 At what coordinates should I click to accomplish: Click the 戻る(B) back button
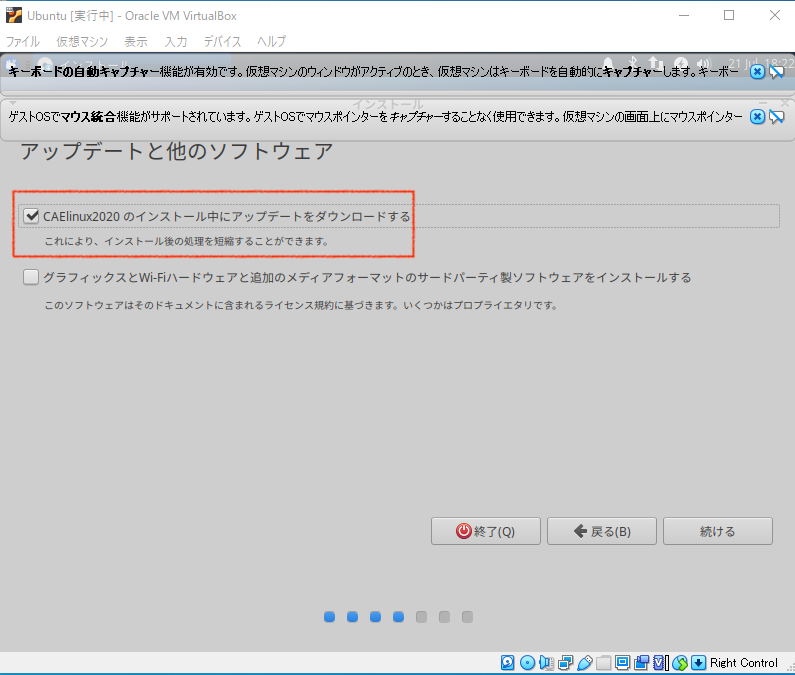(x=602, y=531)
